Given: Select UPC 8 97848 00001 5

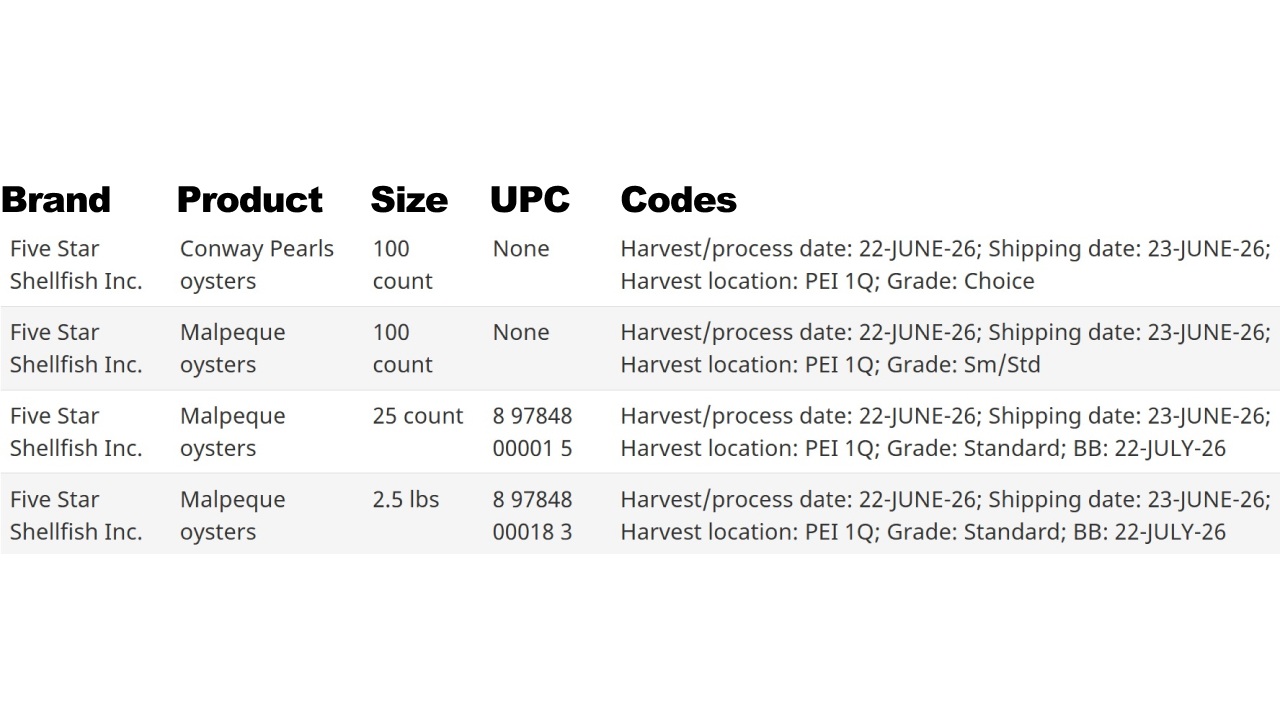Looking at the screenshot, I should [532, 432].
